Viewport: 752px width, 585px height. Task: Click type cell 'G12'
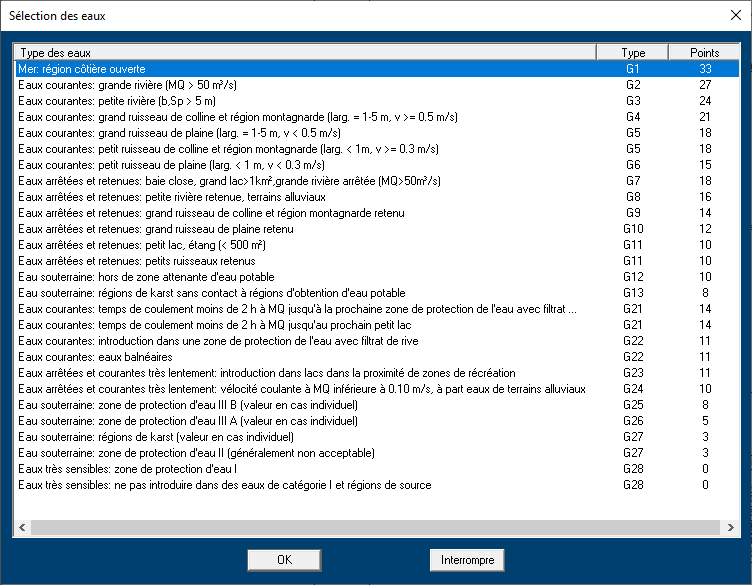[633, 277]
